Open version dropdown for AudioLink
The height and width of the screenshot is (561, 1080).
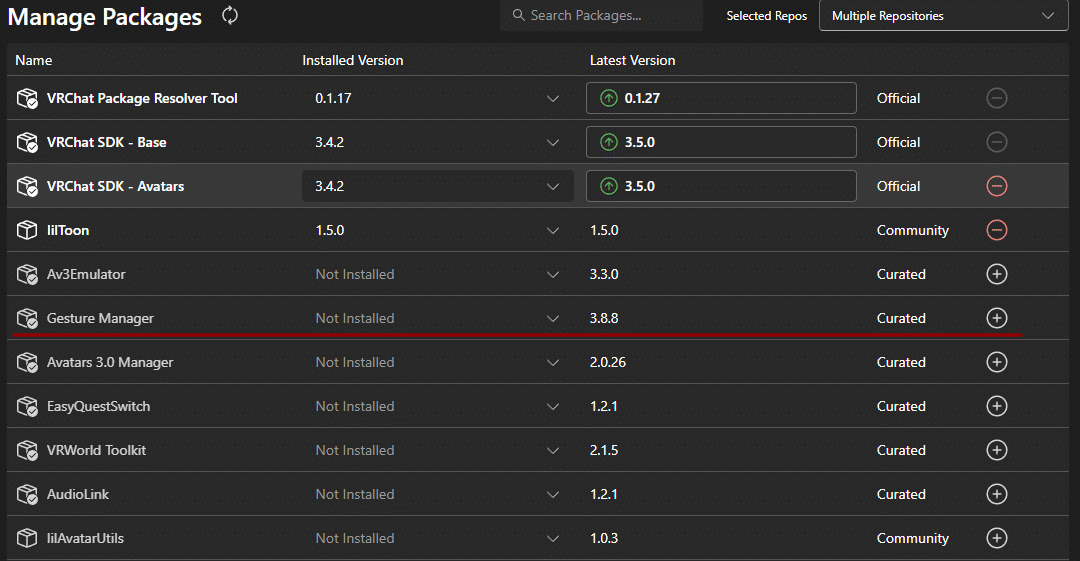point(552,494)
